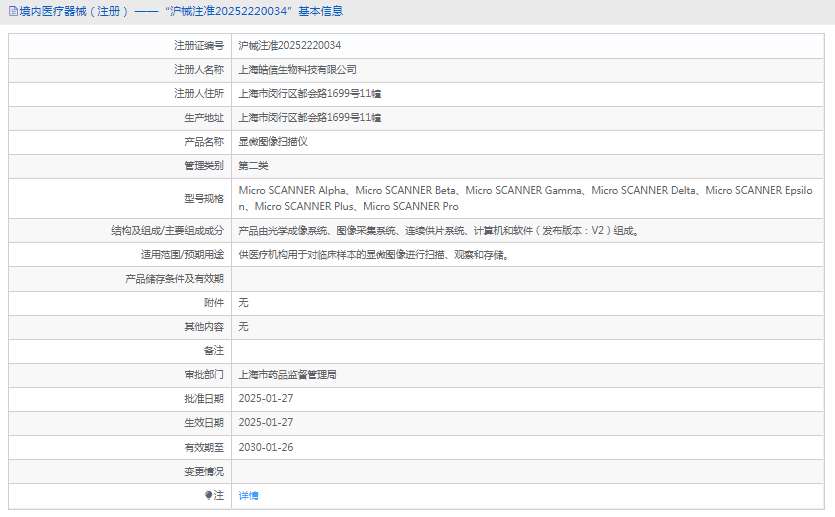Click the 产品名称 label
This screenshot has height=517, width=835.
[204, 142]
